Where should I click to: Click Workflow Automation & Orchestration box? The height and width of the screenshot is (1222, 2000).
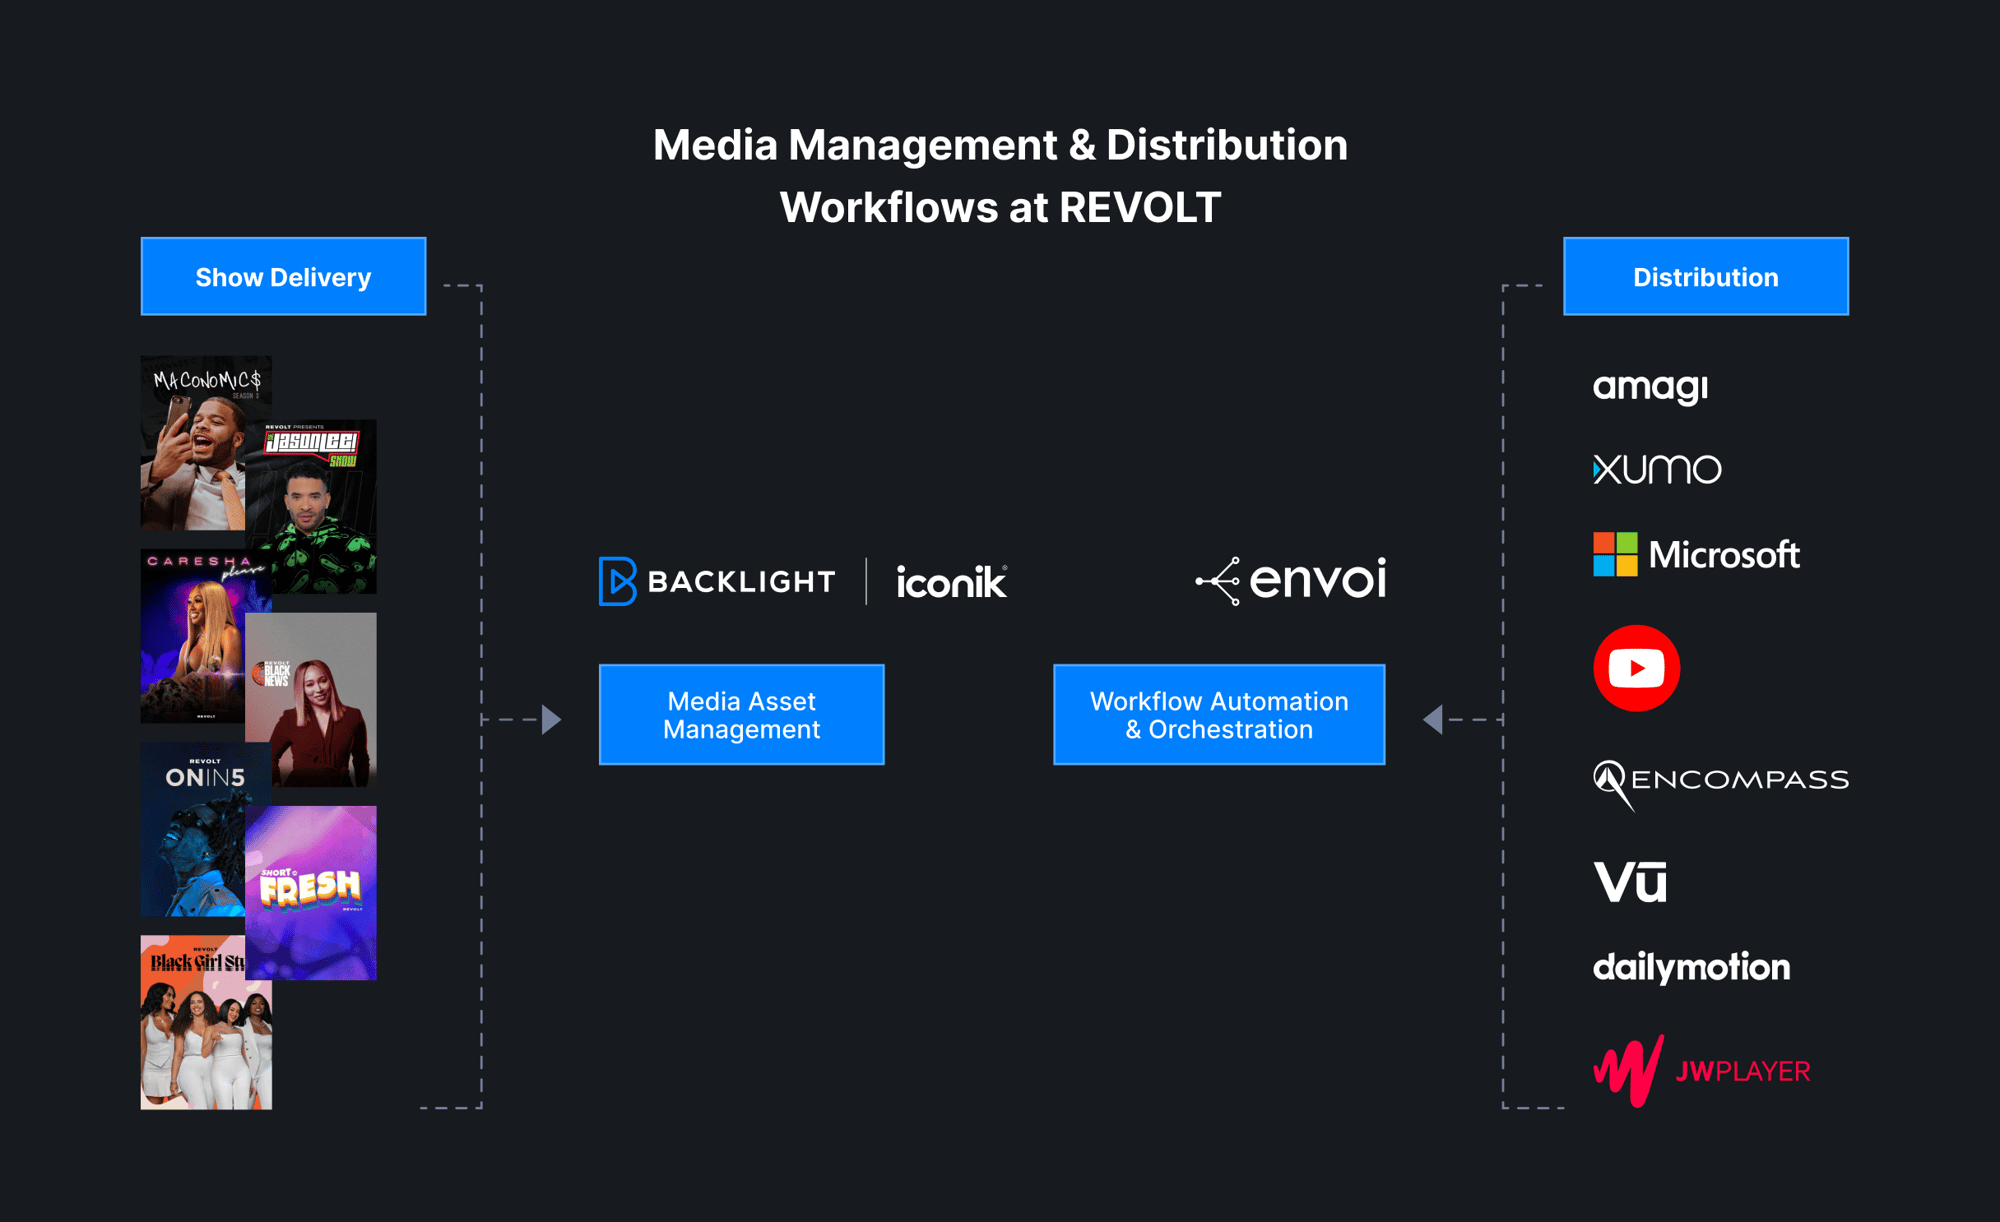1219,715
